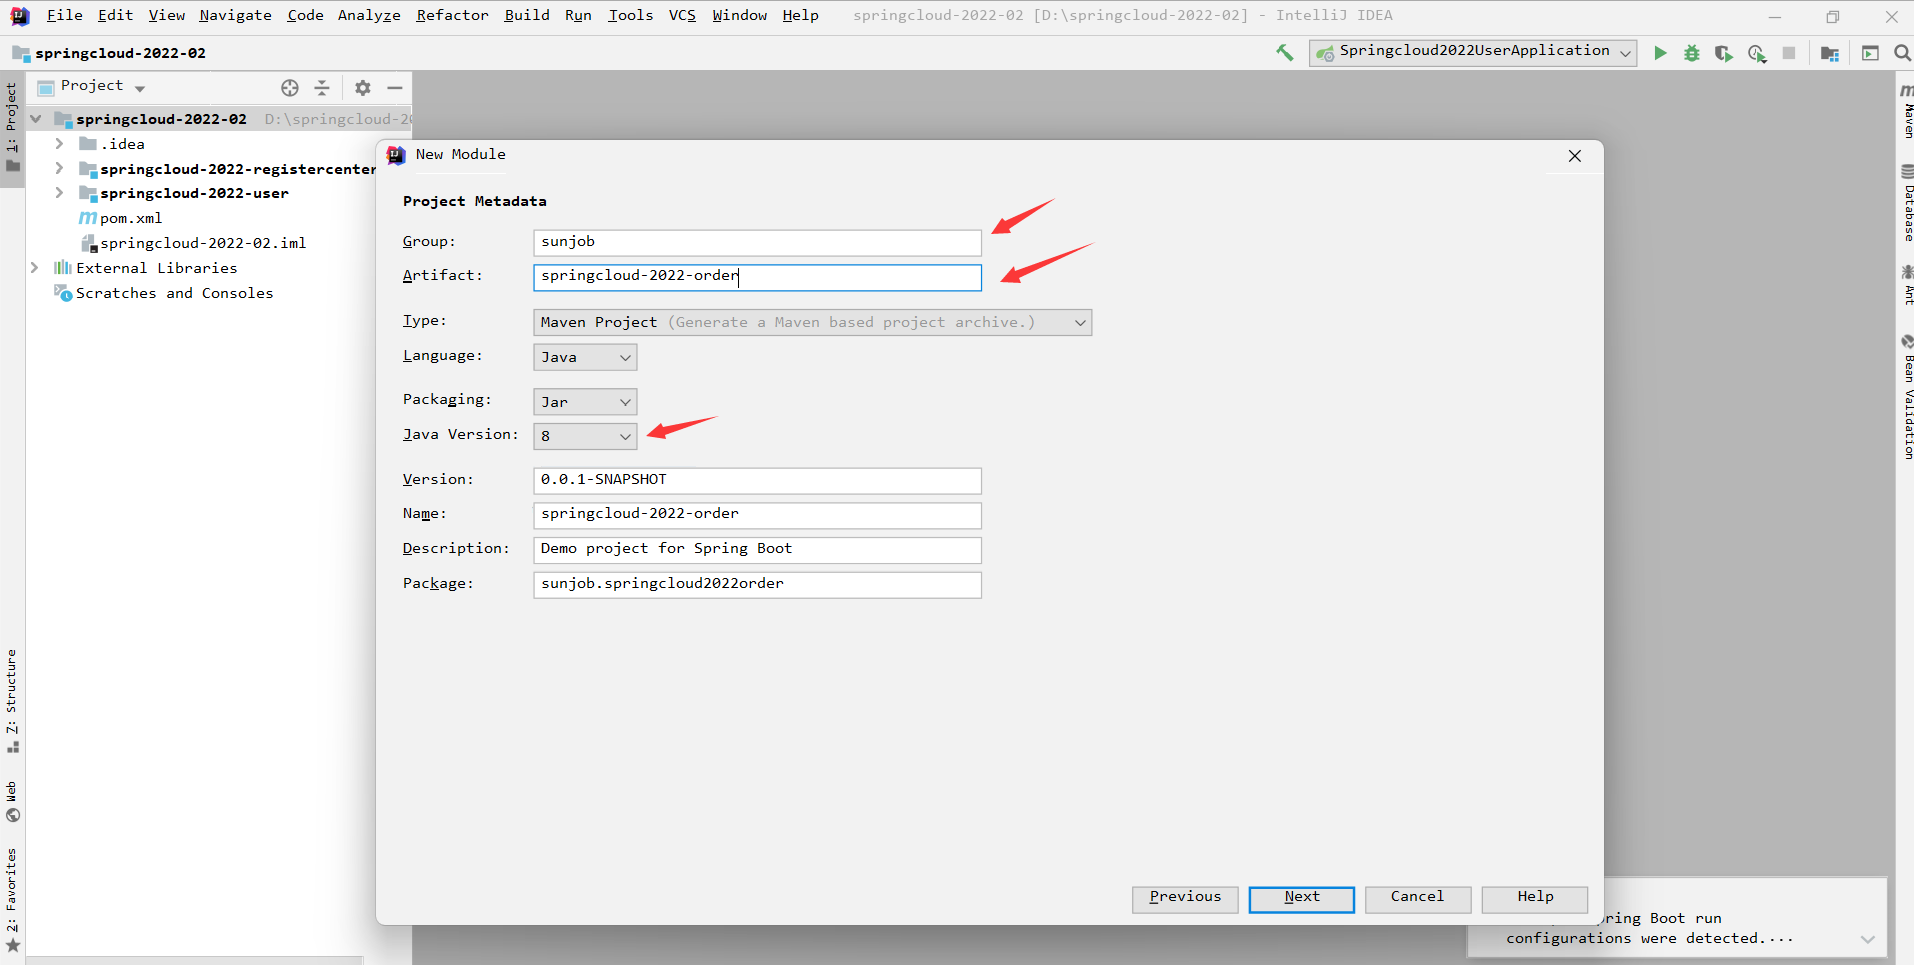Open Scratches and Consoles node
1914x965 pixels.
click(x=164, y=293)
